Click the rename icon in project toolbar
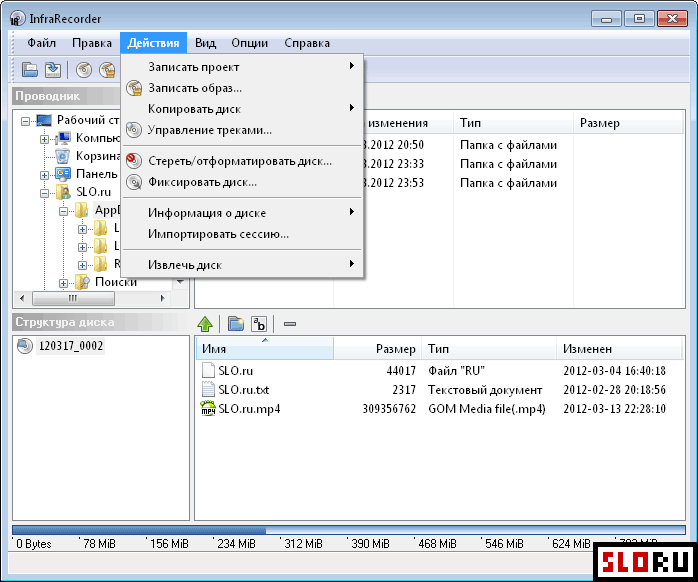Screen dimensions: 698x582 pyautogui.click(x=259, y=324)
